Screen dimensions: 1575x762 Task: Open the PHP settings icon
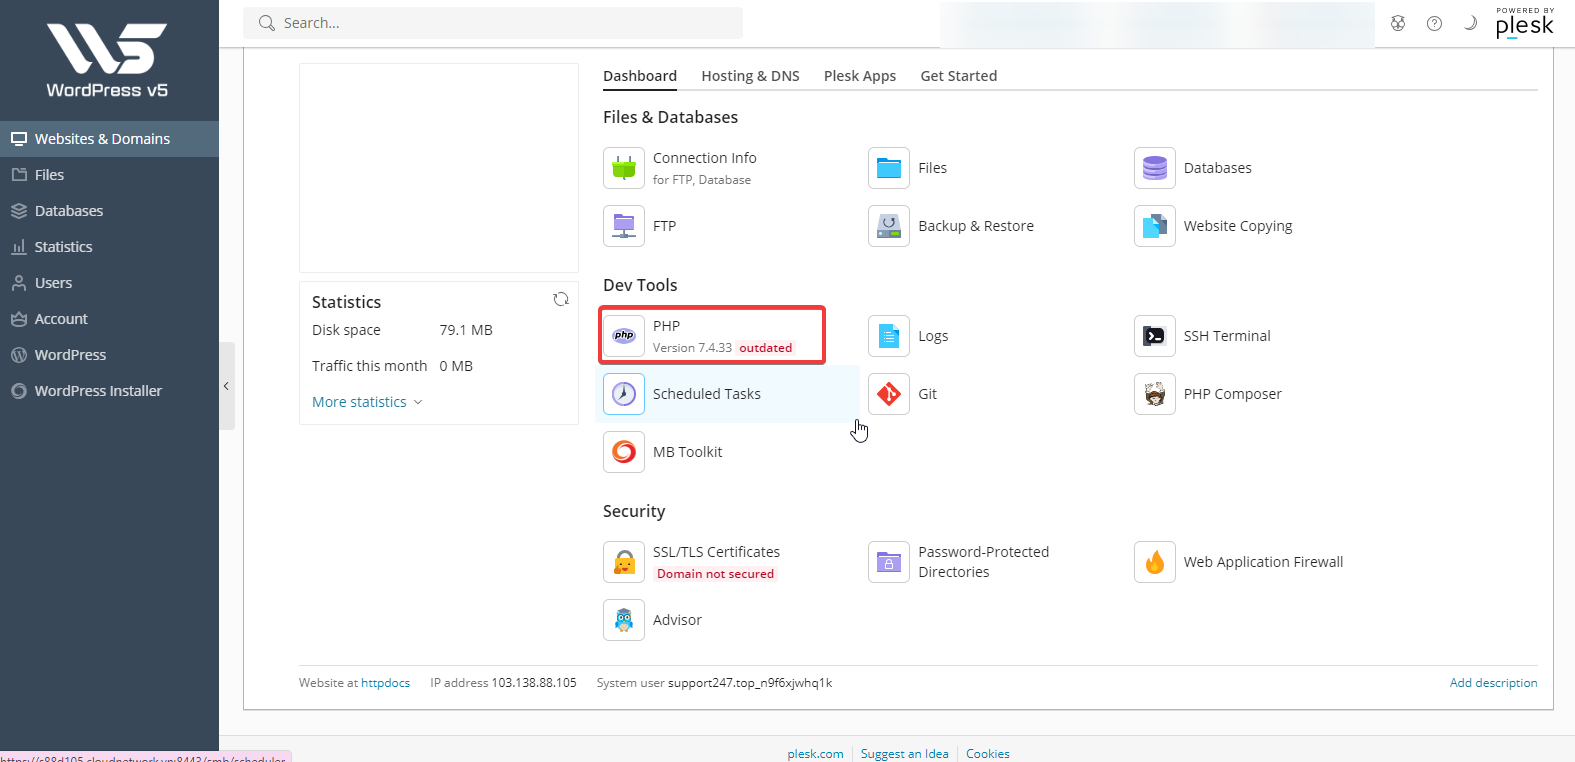pyautogui.click(x=624, y=336)
